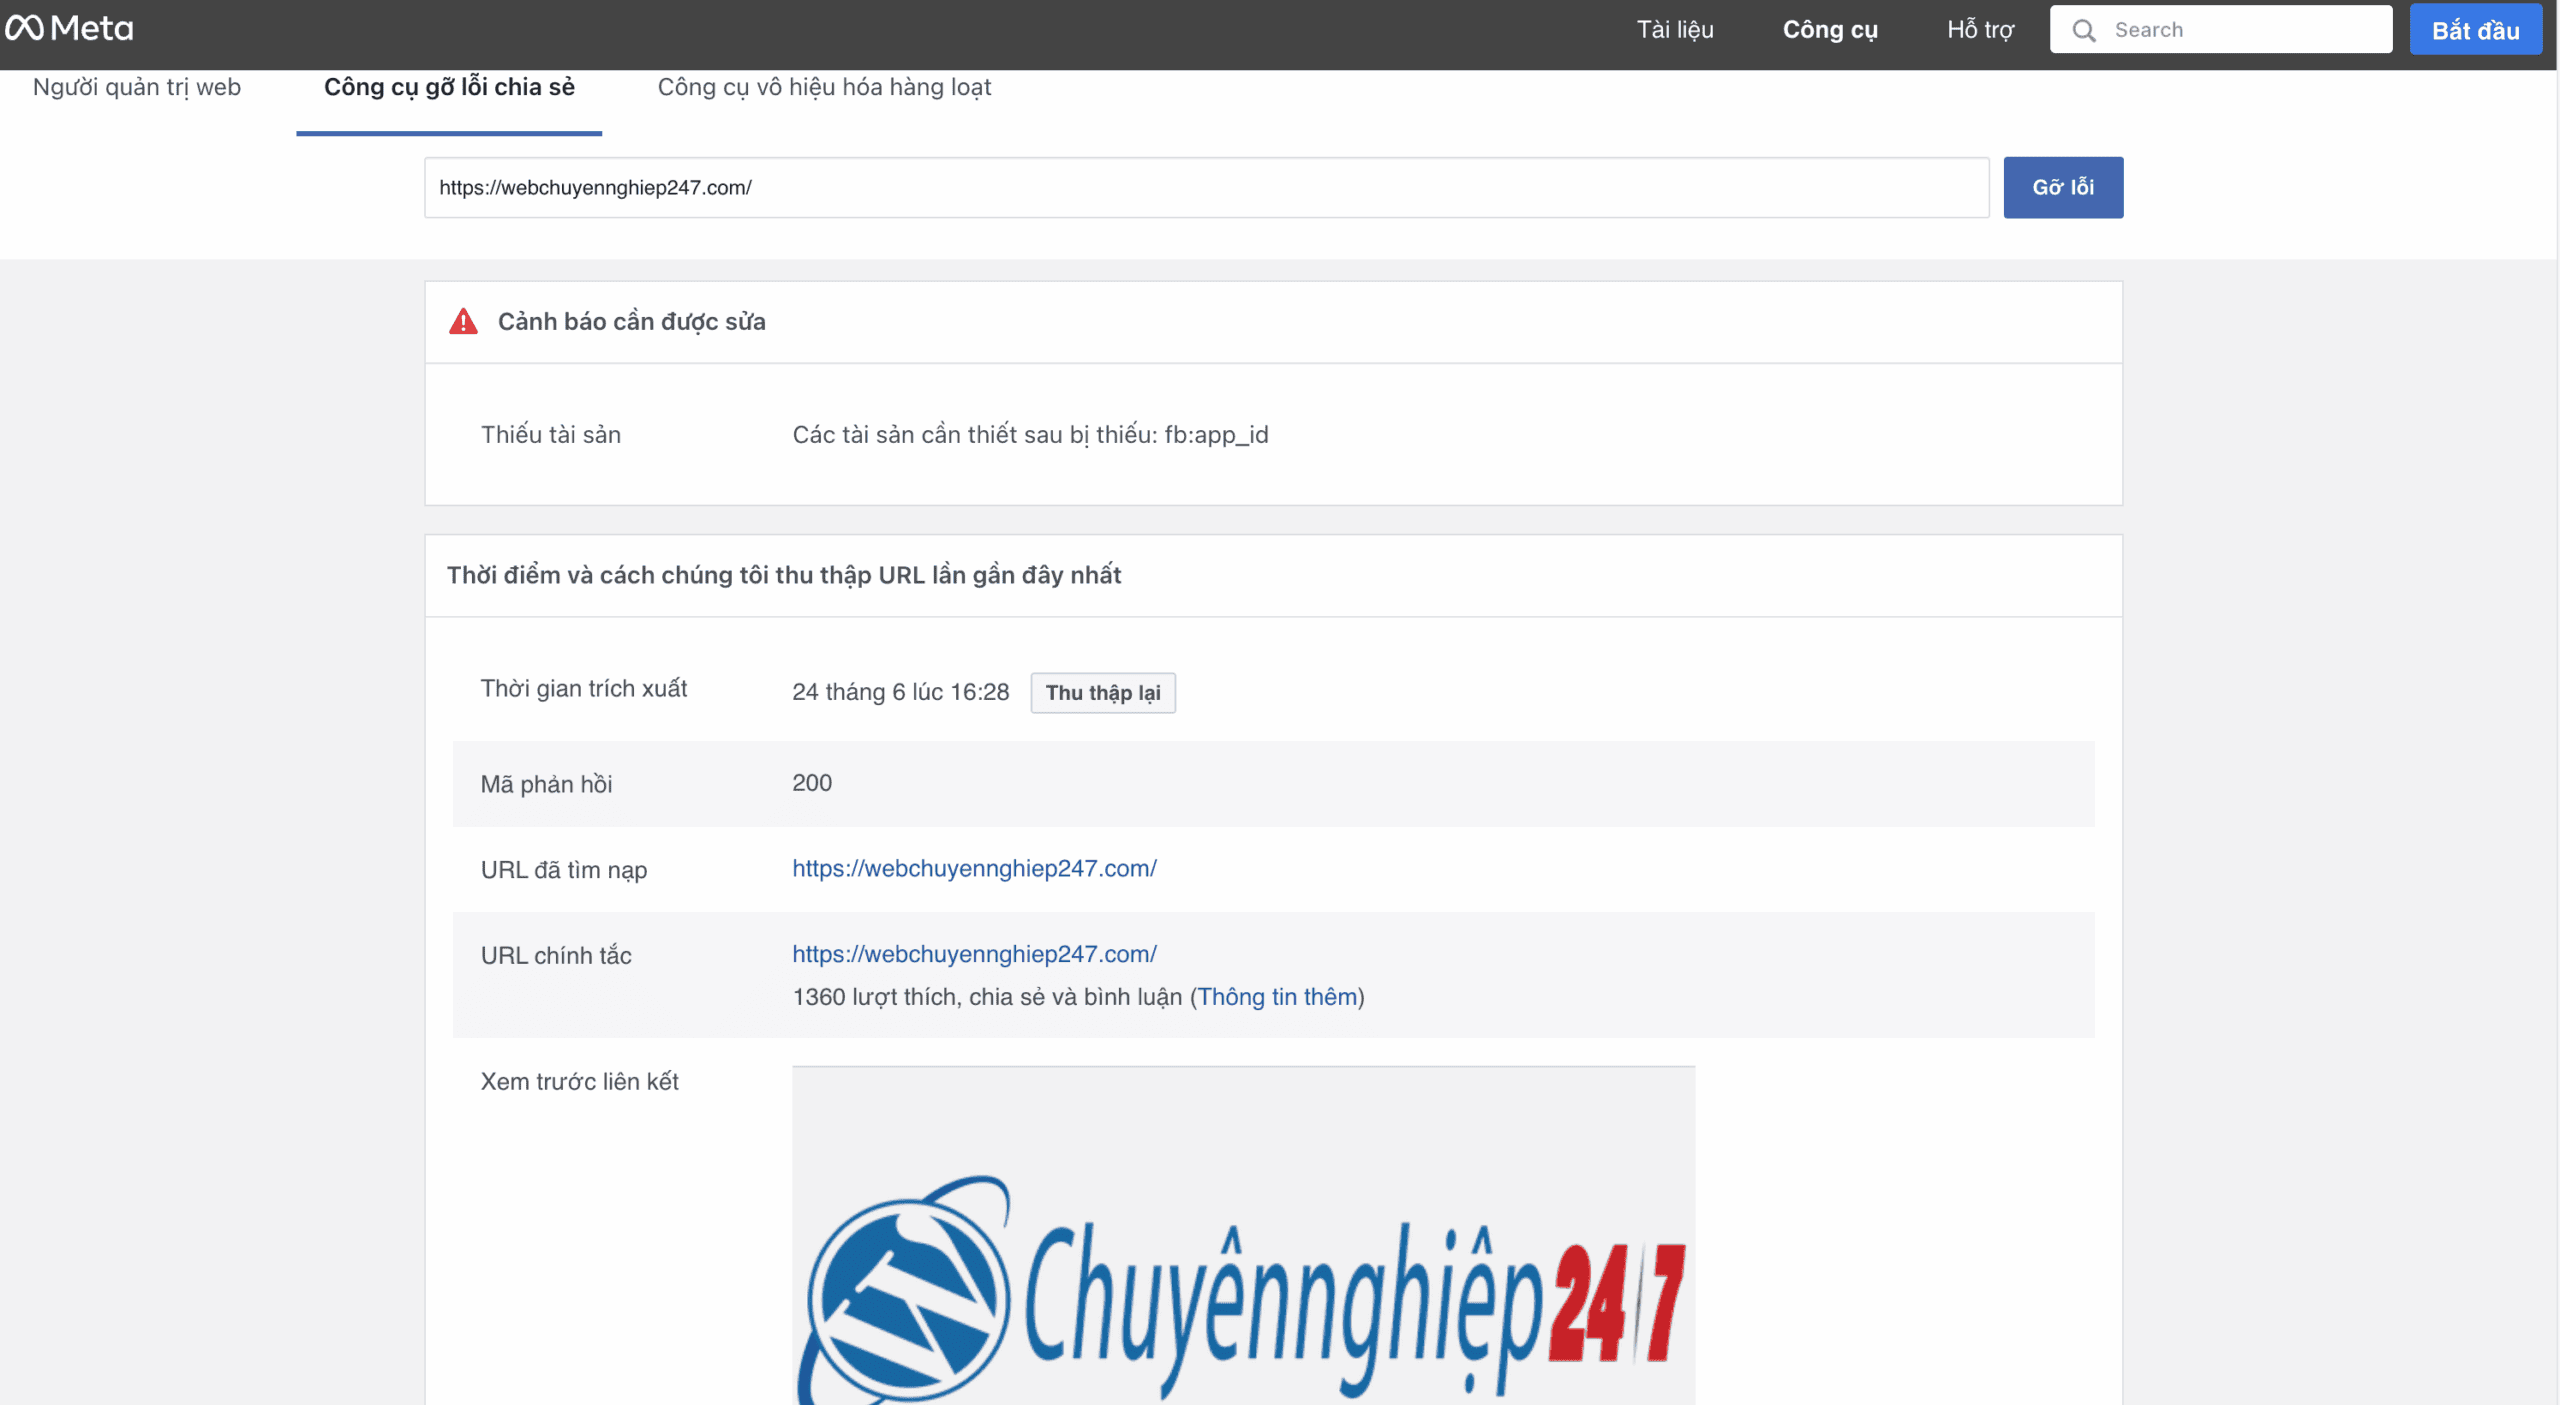Screen dimensions: 2560x1405
Task: Click the Meta logo
Action: tap(70, 28)
